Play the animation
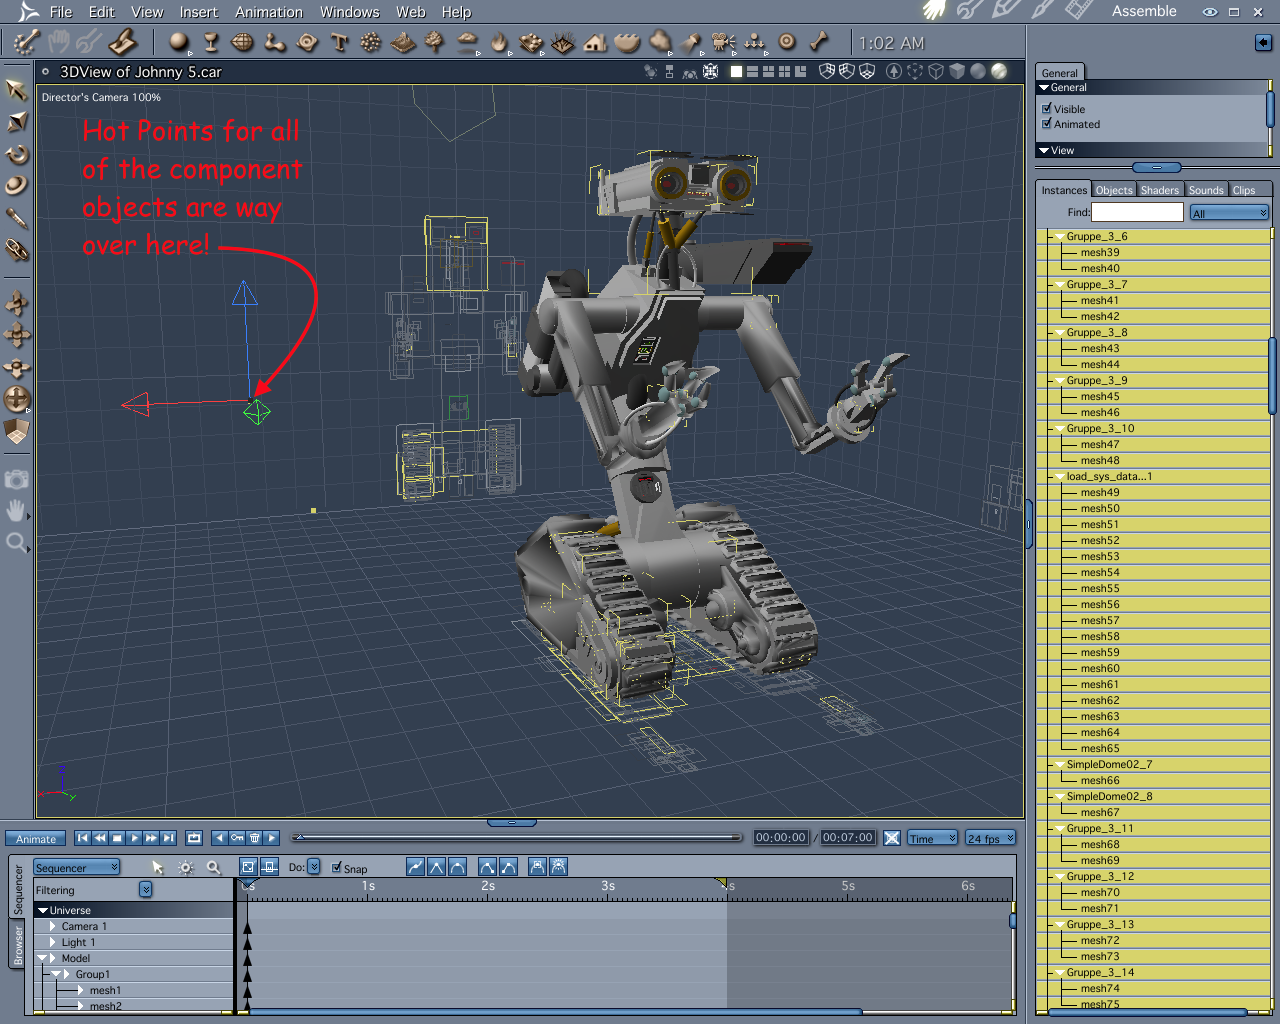1280x1024 pixels. (135, 838)
